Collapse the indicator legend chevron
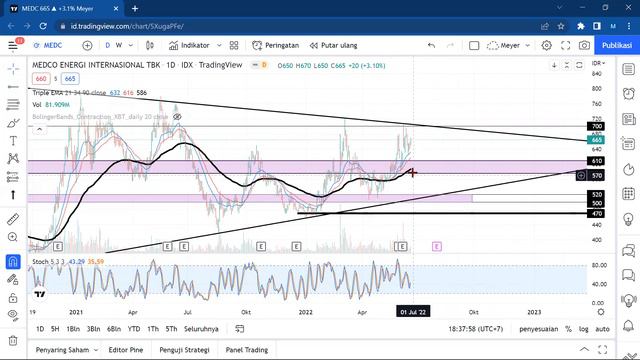This screenshot has height=360, width=640. click(40, 130)
